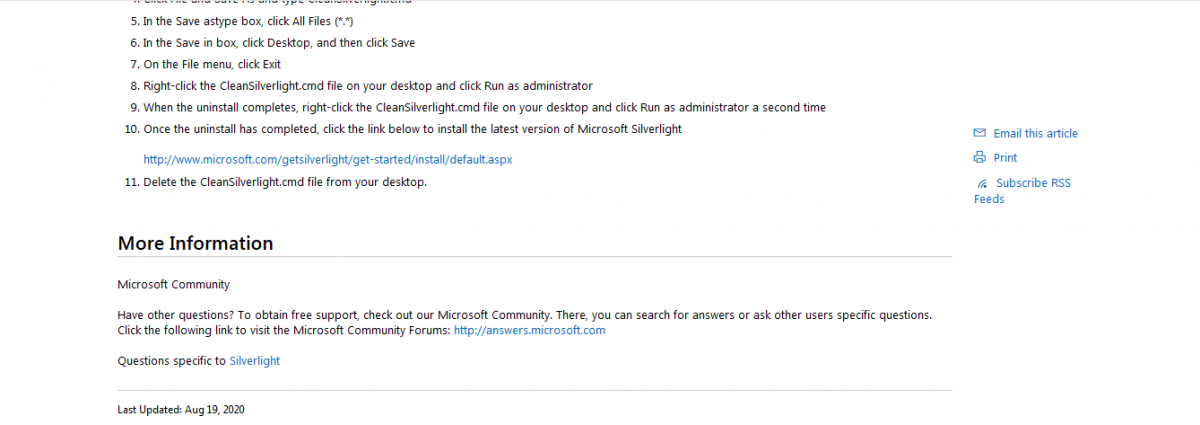
Task: Open the Subscribe RSS Feeds link
Action: 1022,191
